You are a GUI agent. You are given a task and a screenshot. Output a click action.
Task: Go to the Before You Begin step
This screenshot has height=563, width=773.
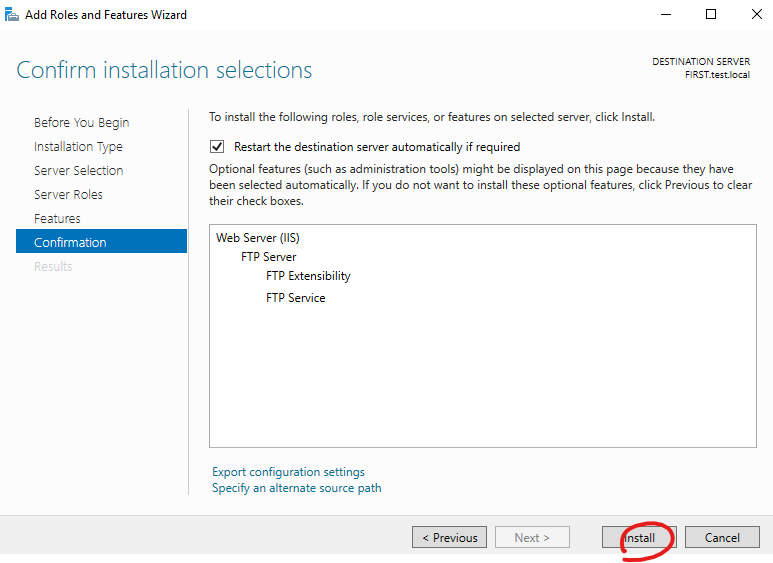(81, 122)
